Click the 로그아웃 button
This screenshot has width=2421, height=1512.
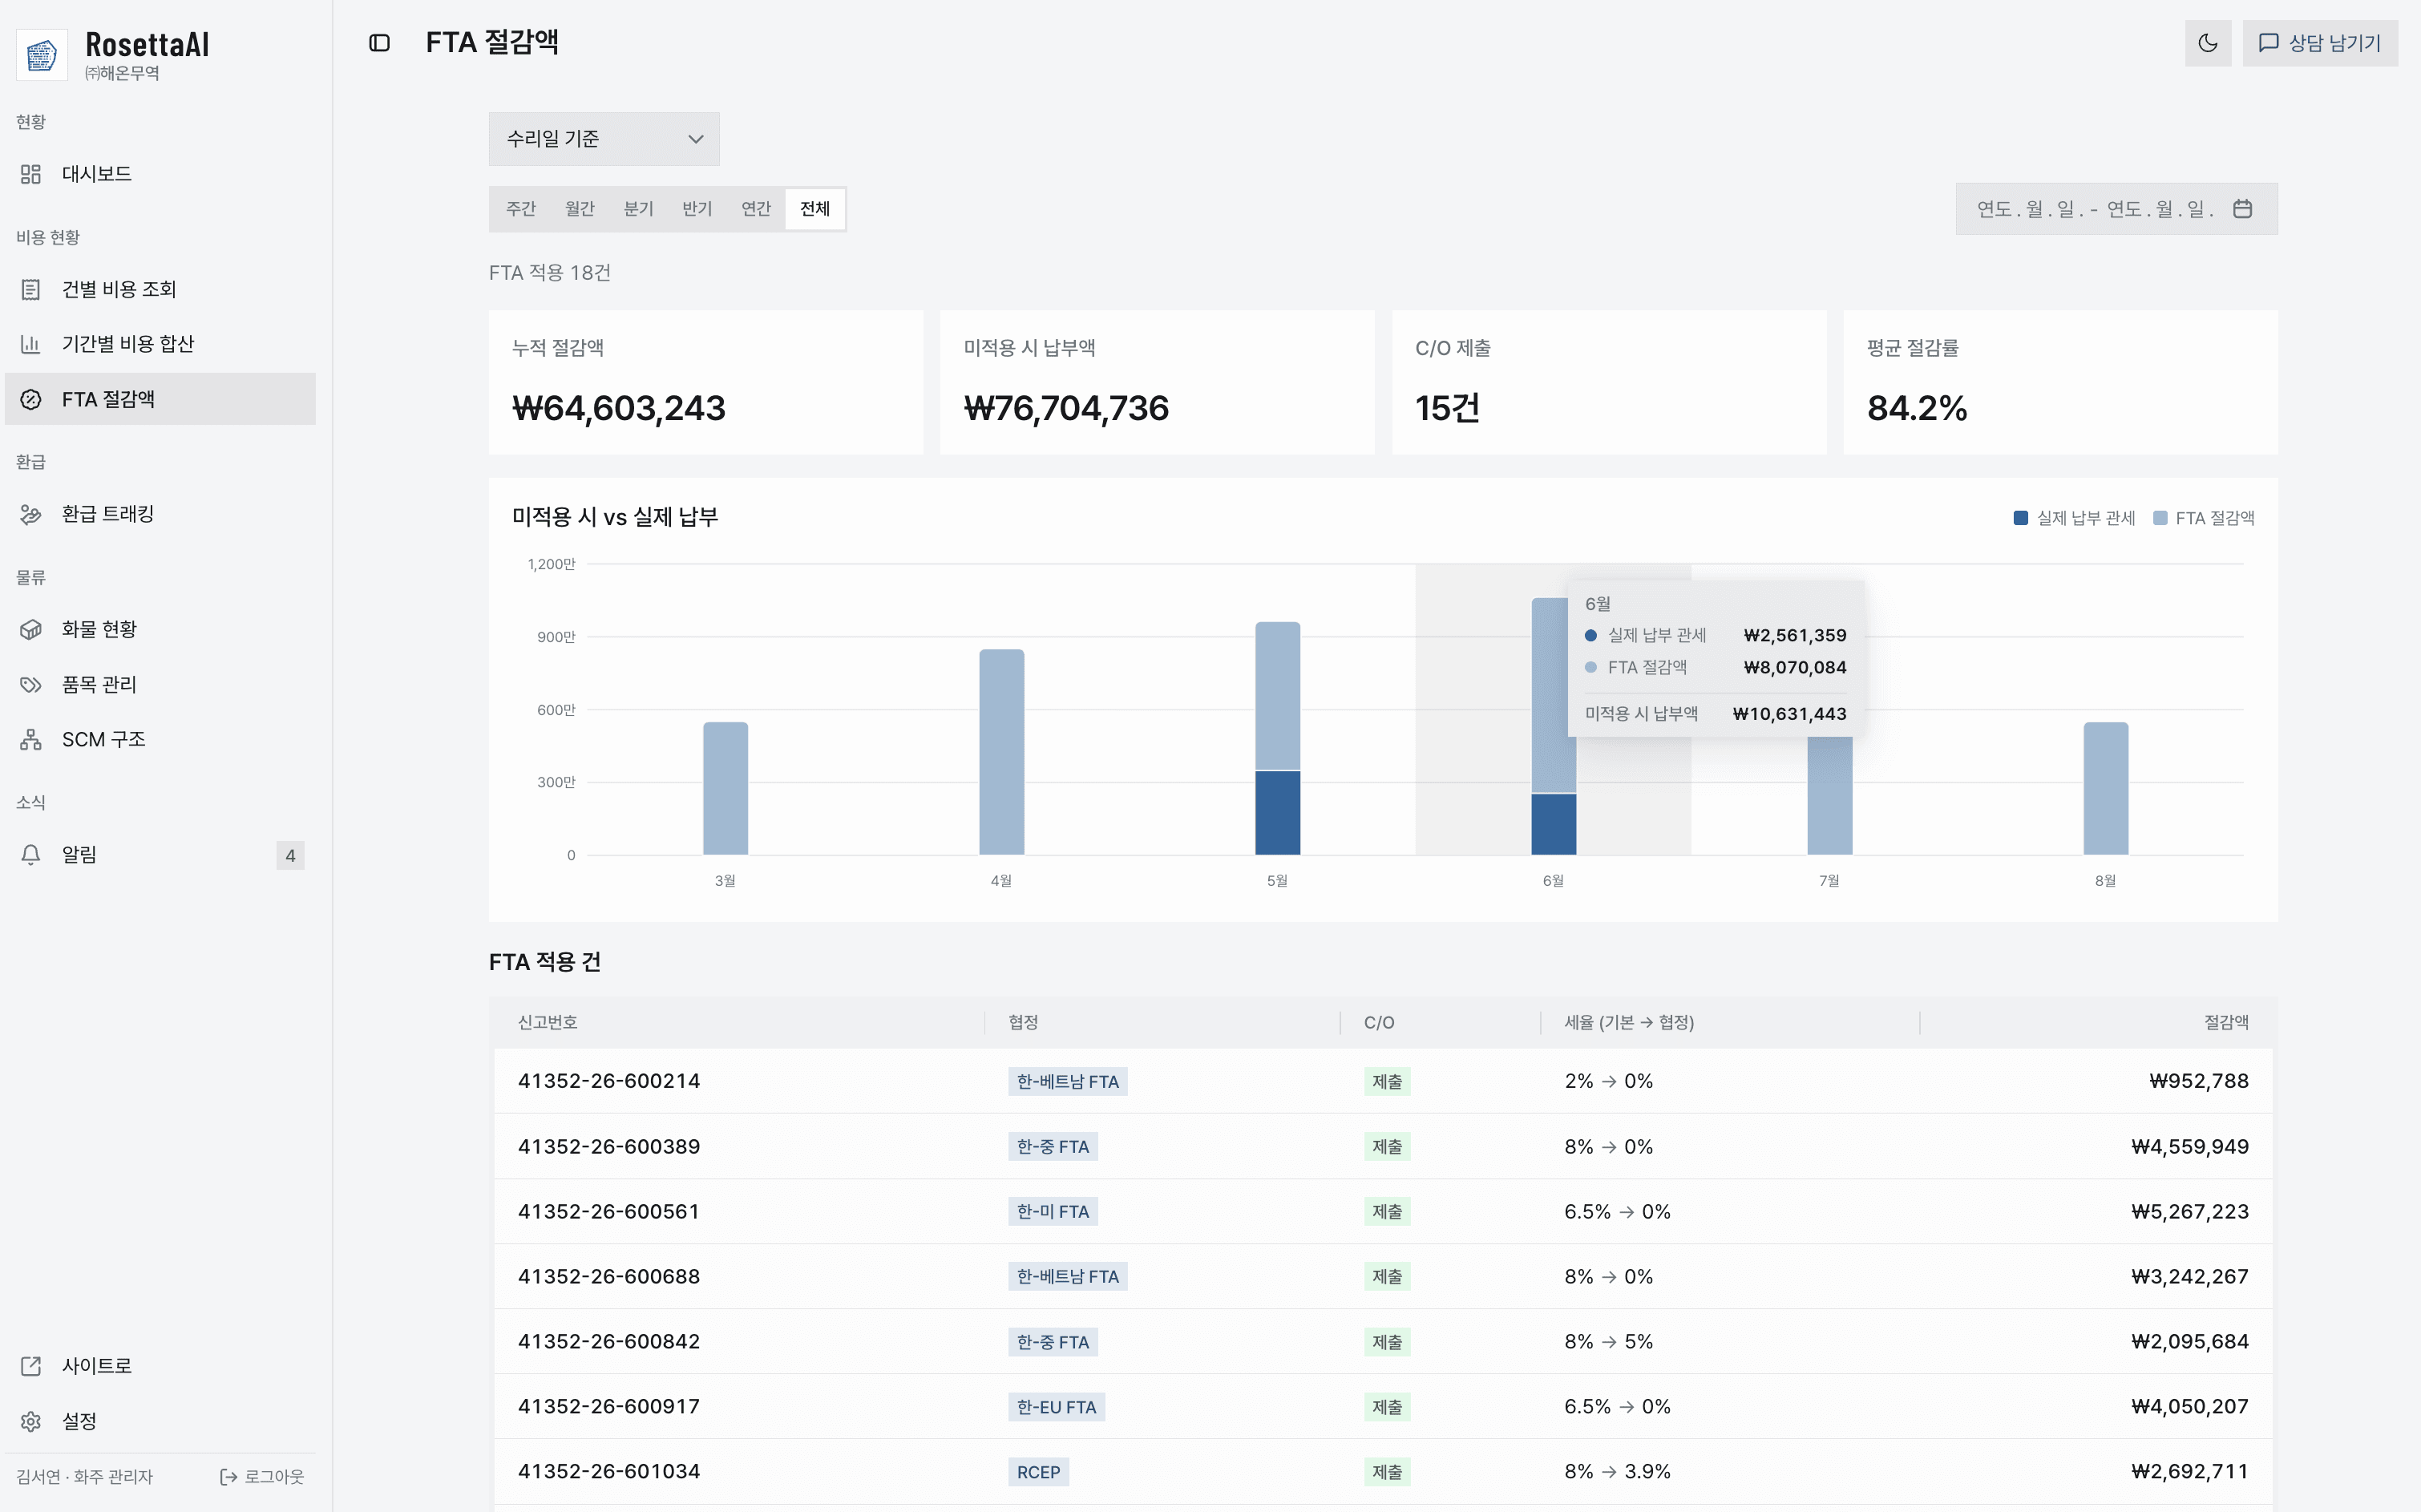[x=262, y=1477]
